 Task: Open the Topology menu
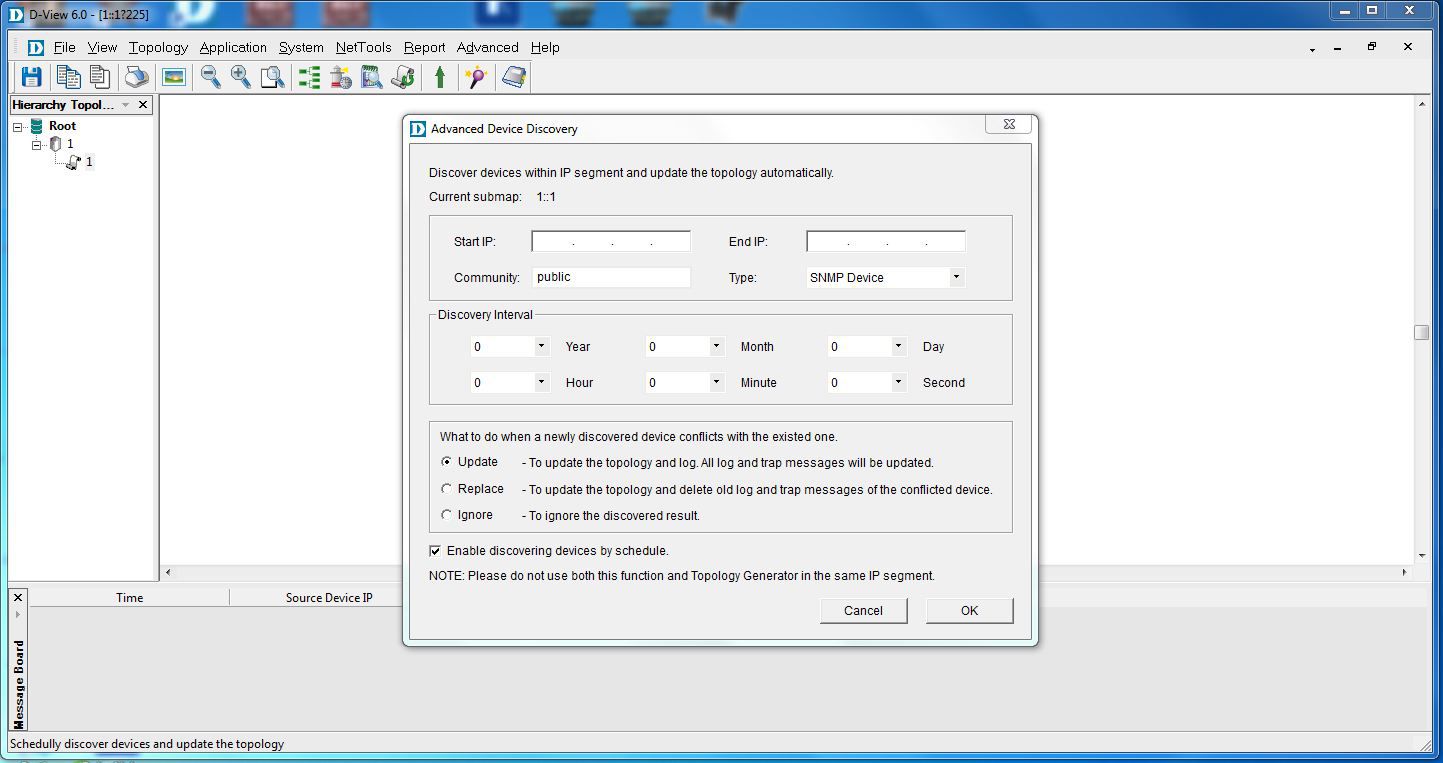[x=158, y=47]
